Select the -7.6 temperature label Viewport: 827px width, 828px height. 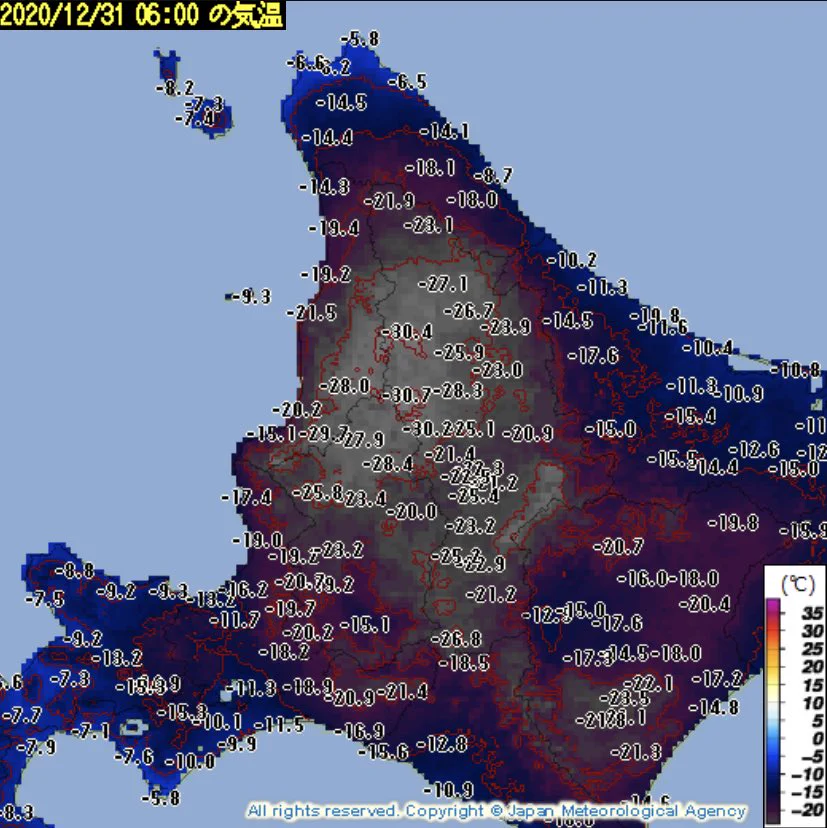tap(134, 757)
